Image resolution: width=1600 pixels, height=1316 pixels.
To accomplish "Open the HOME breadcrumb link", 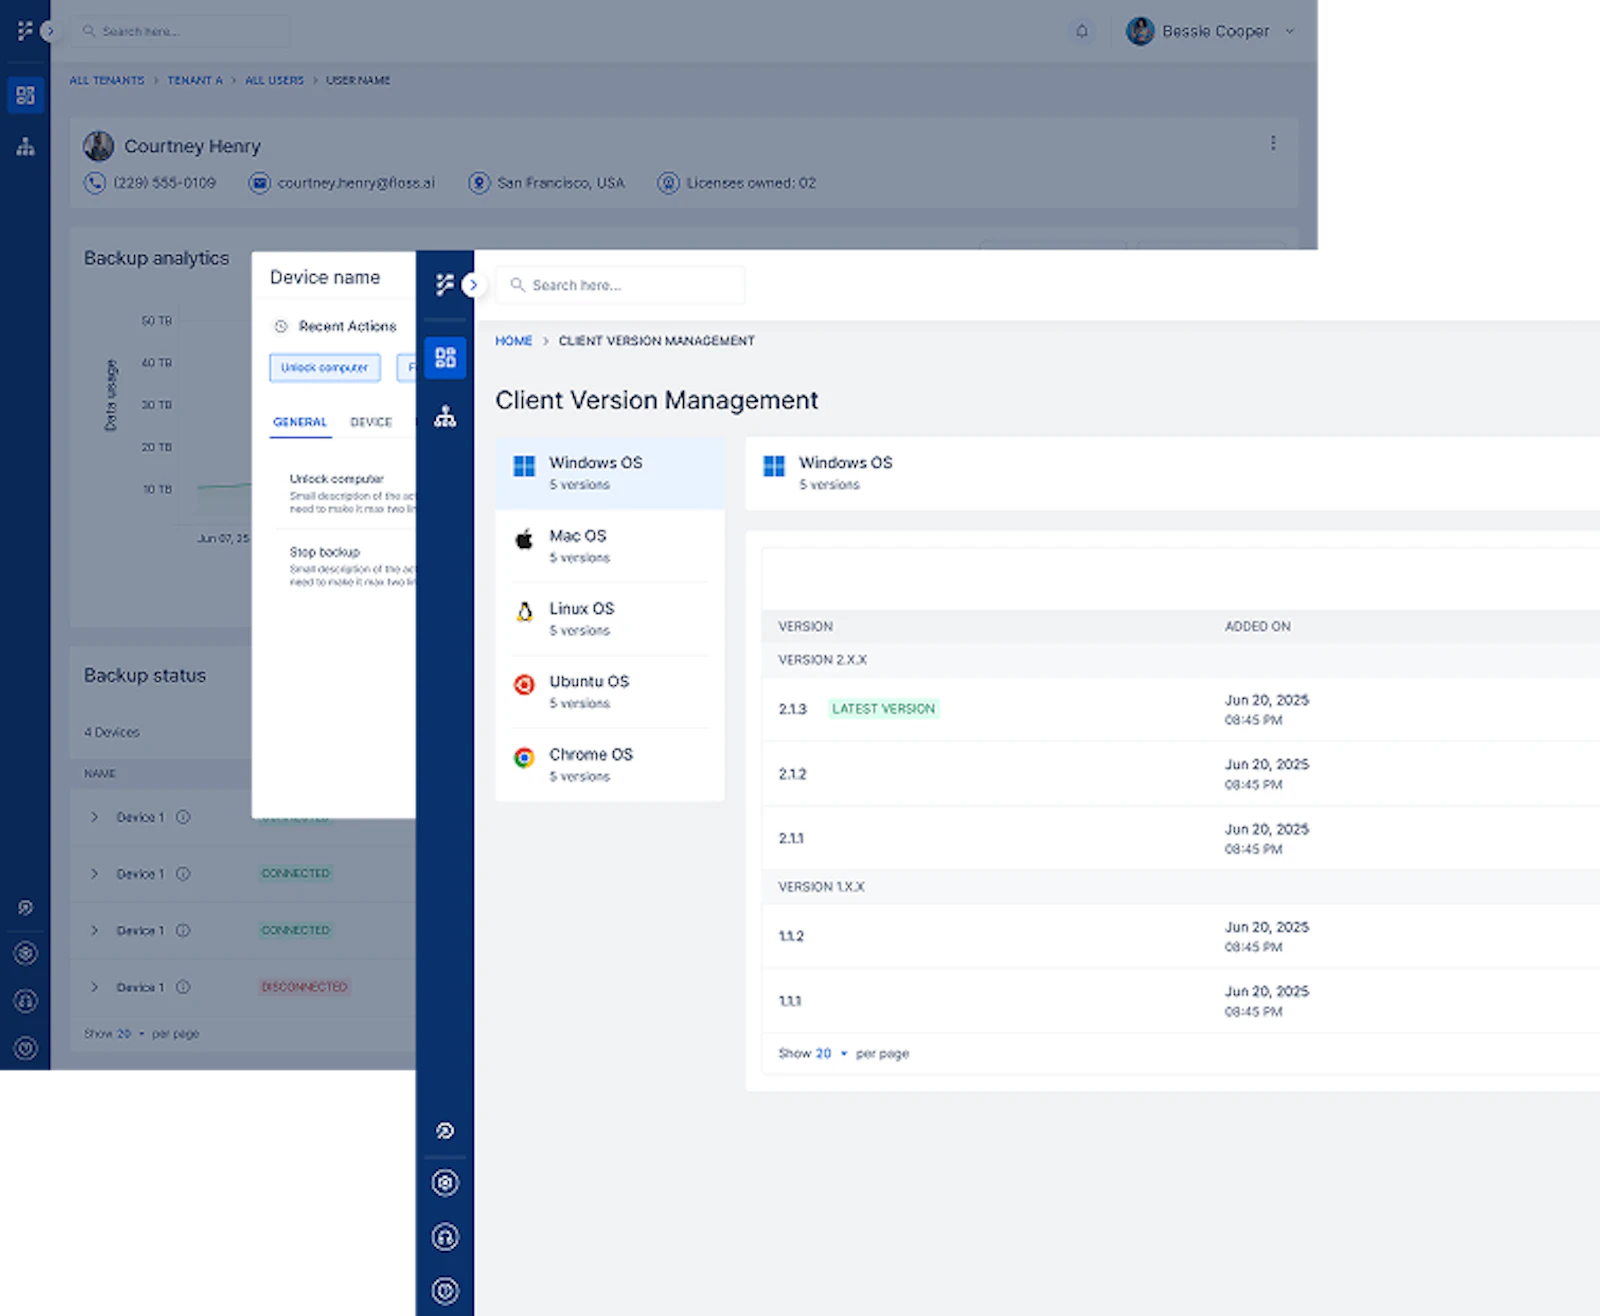I will coord(513,340).
